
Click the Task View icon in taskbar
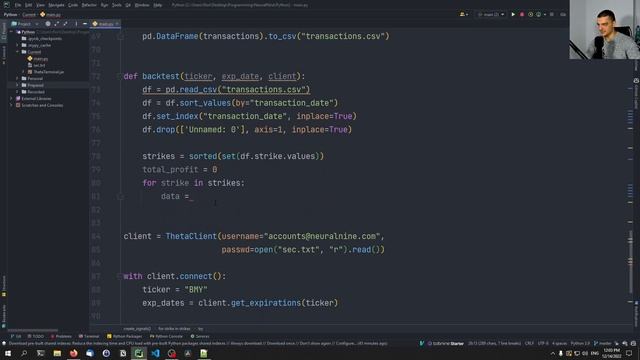(40, 353)
